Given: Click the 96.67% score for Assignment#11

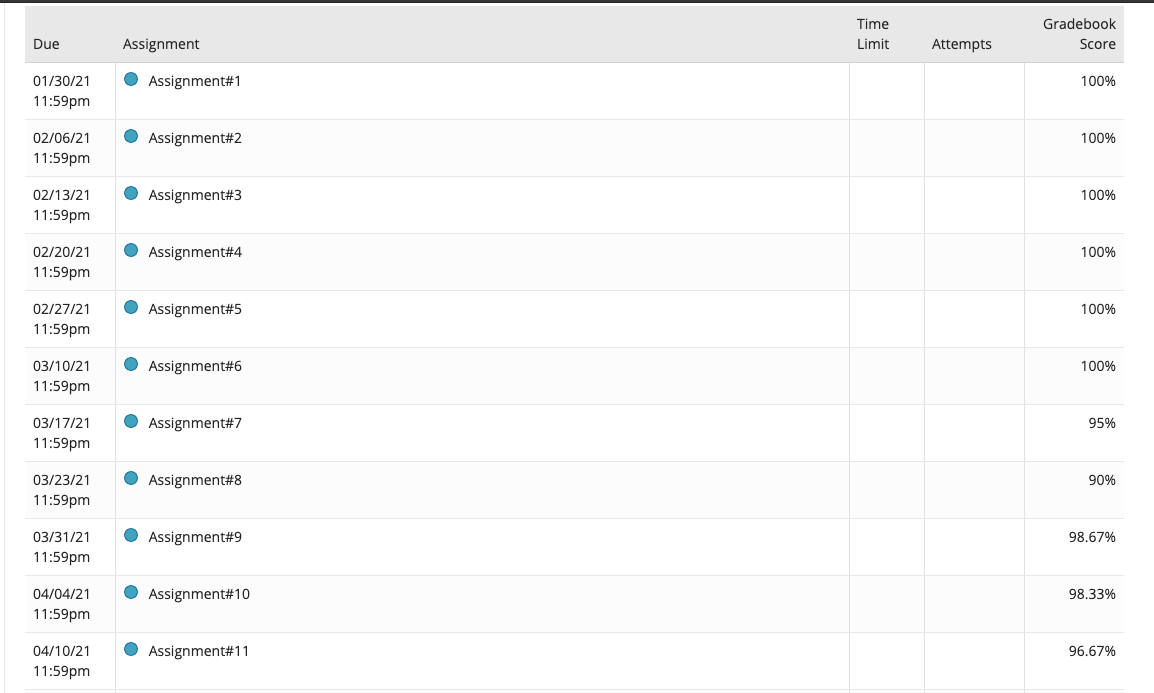Looking at the screenshot, I should (x=1092, y=651).
